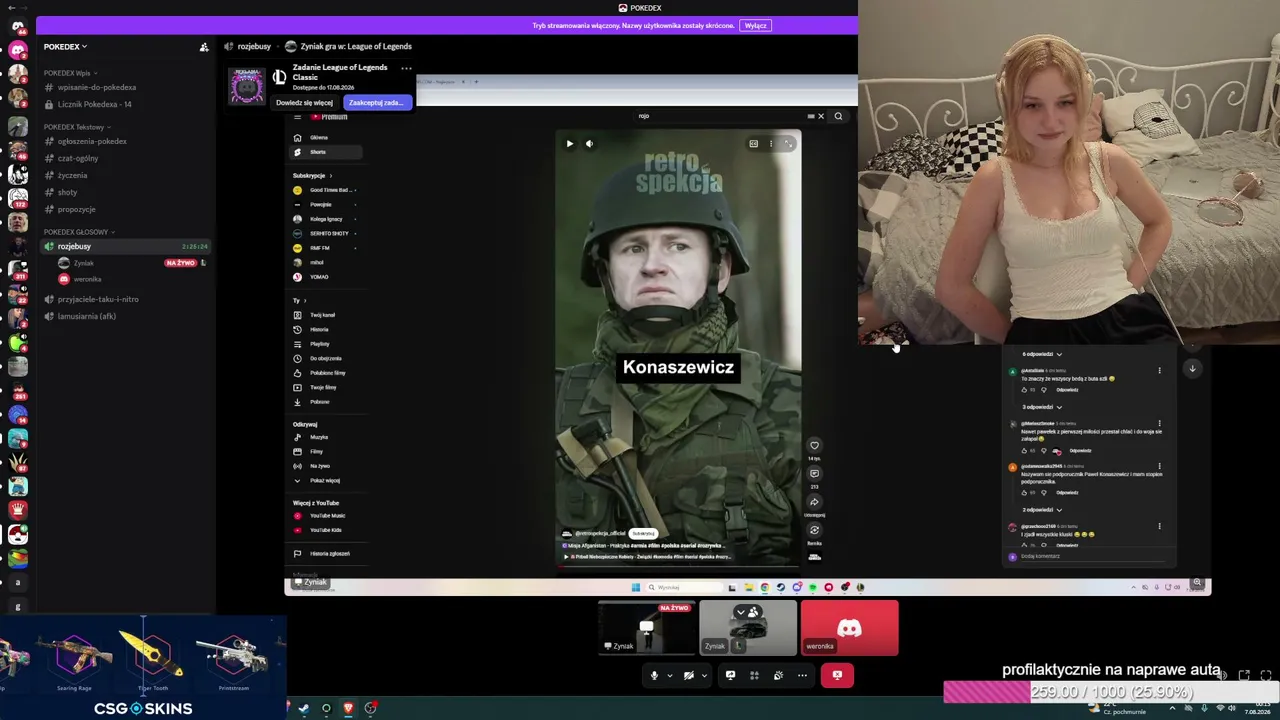Accept the League of Legends quest
Screen dimensions: 1280x720
tap(375, 103)
